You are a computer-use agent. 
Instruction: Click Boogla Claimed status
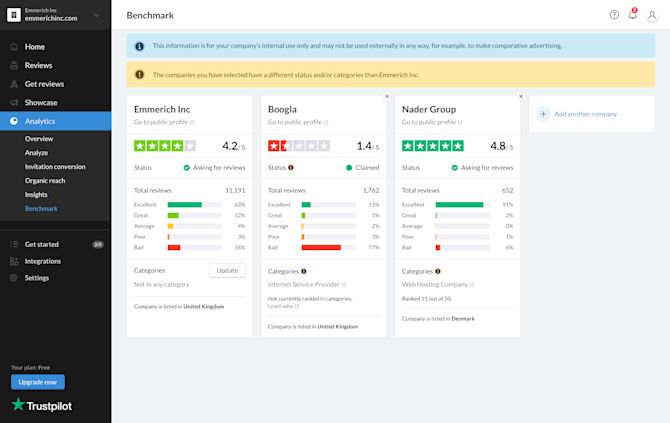click(363, 167)
